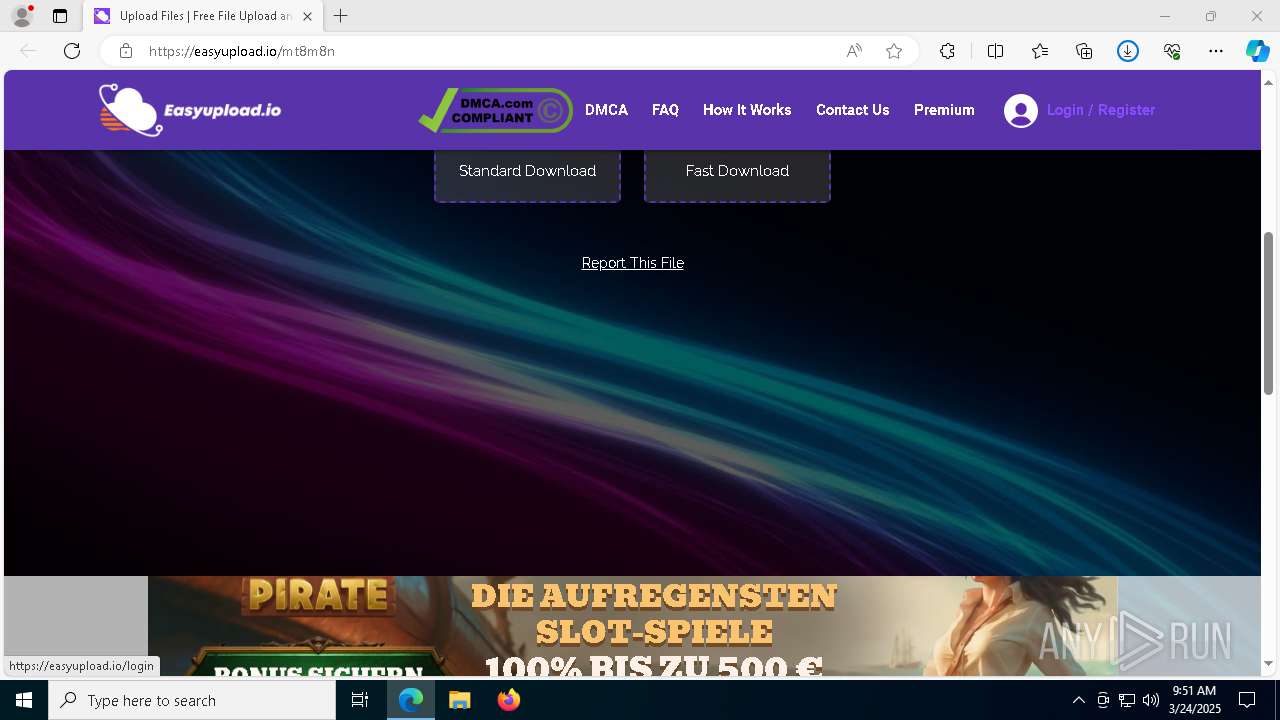Follow Report This File link
Screen dimensions: 1280x720
pyautogui.click(x=633, y=263)
